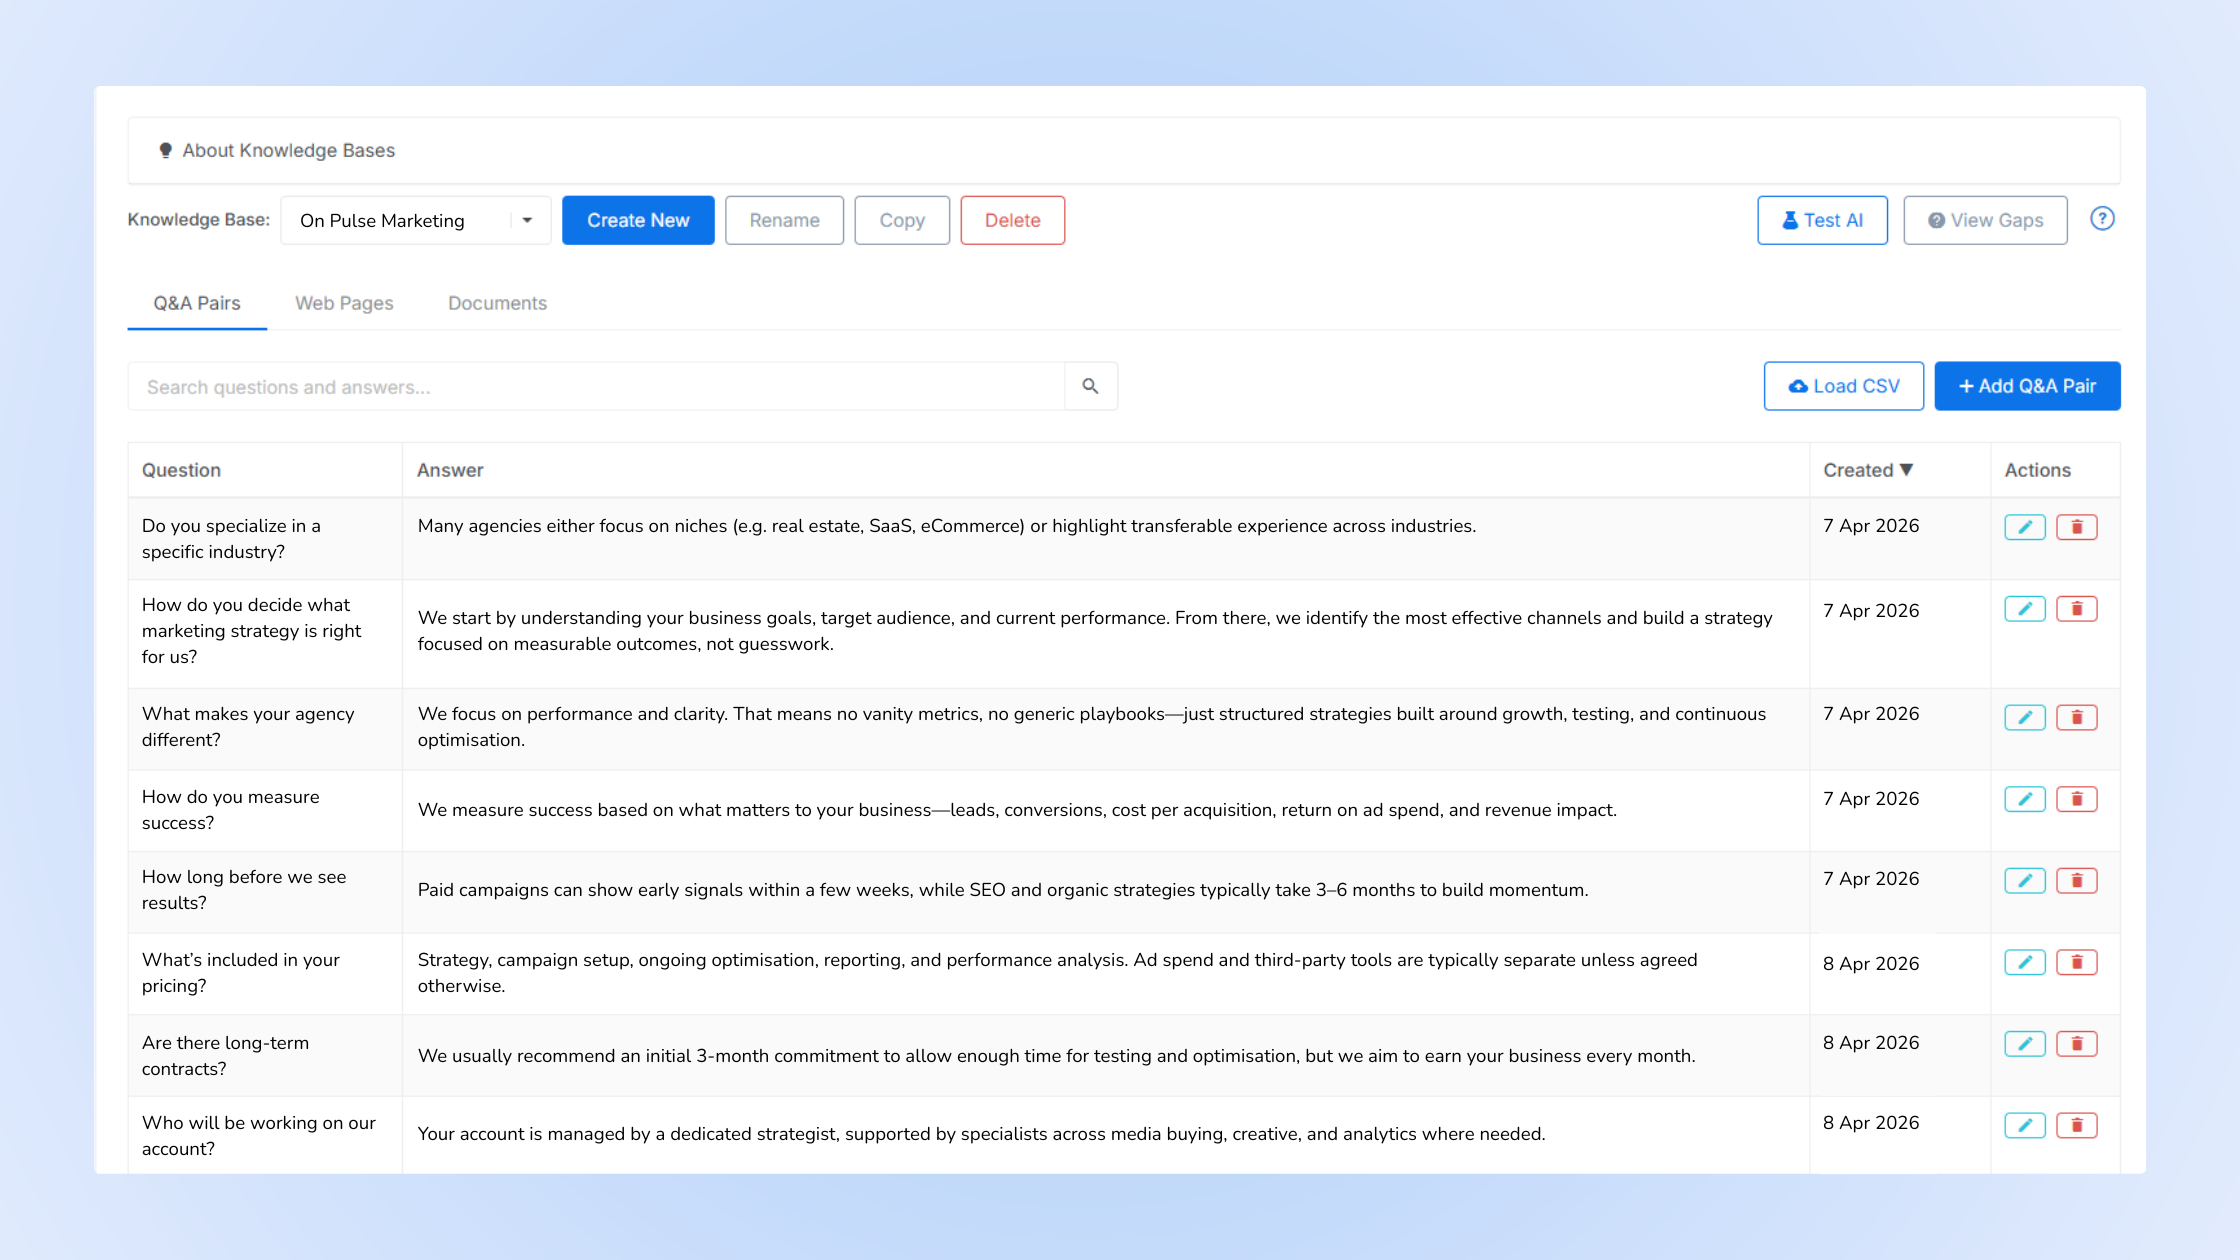Delete the 'How long before we see results?' pair

pos(2077,880)
